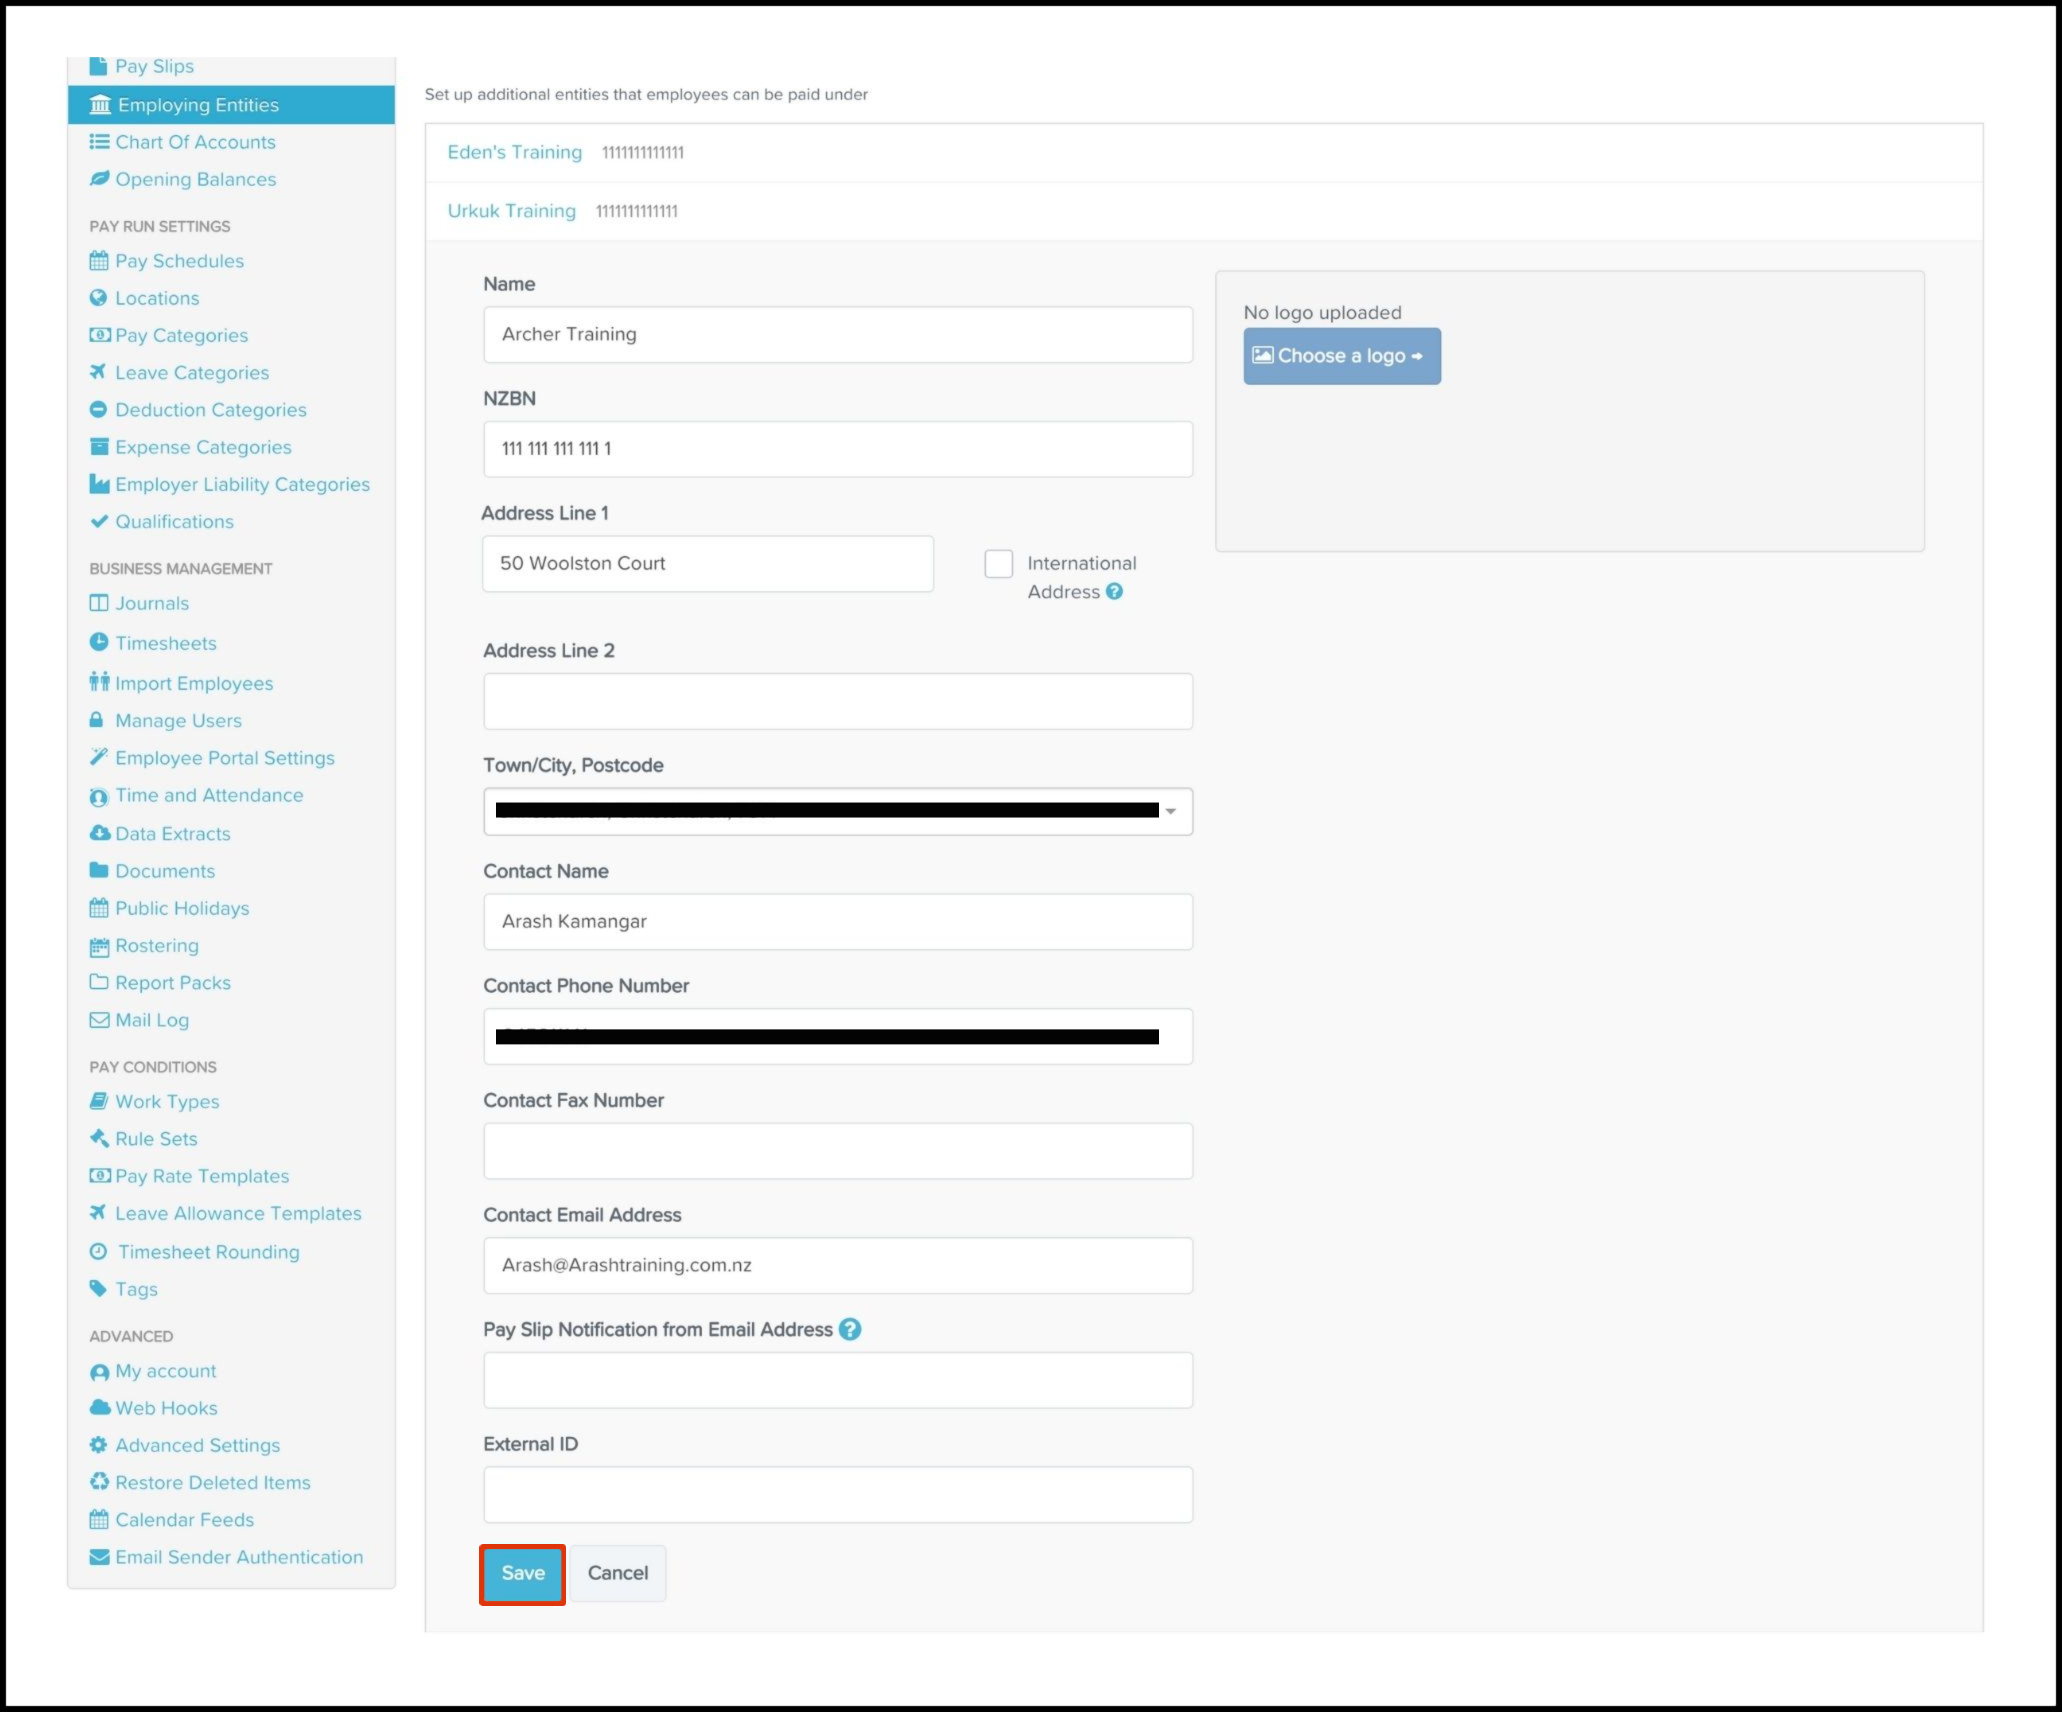Image resolution: width=2062 pixels, height=1712 pixels.
Task: Click the Choose a logo button
Action: 1341,356
